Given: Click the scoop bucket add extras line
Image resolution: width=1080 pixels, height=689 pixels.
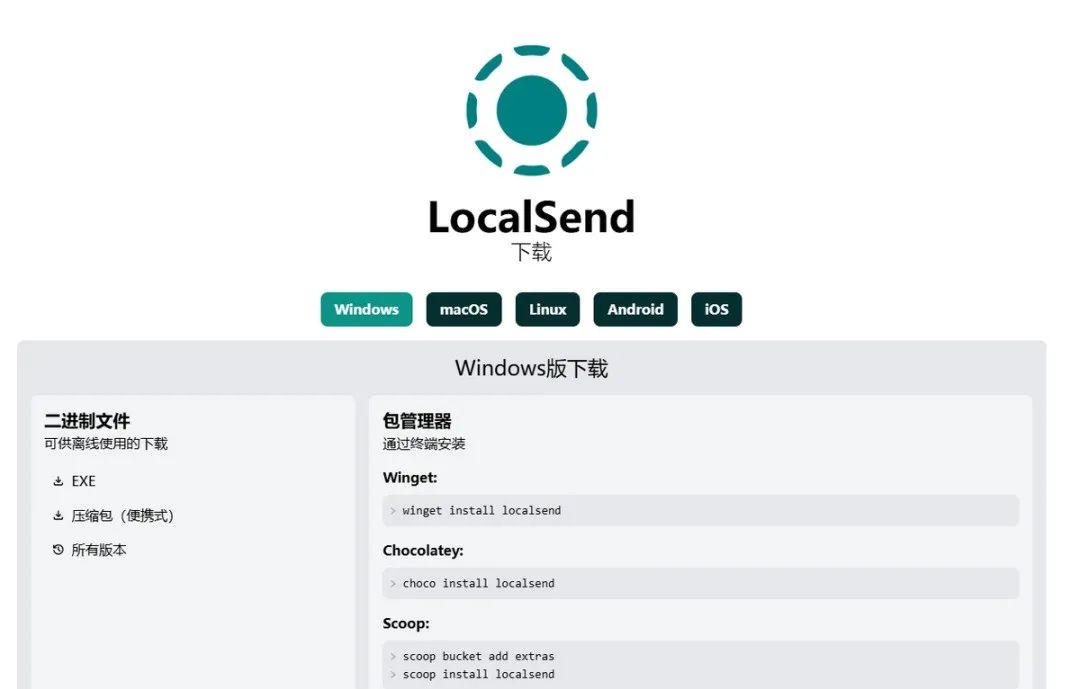Looking at the screenshot, I should coord(479,657).
